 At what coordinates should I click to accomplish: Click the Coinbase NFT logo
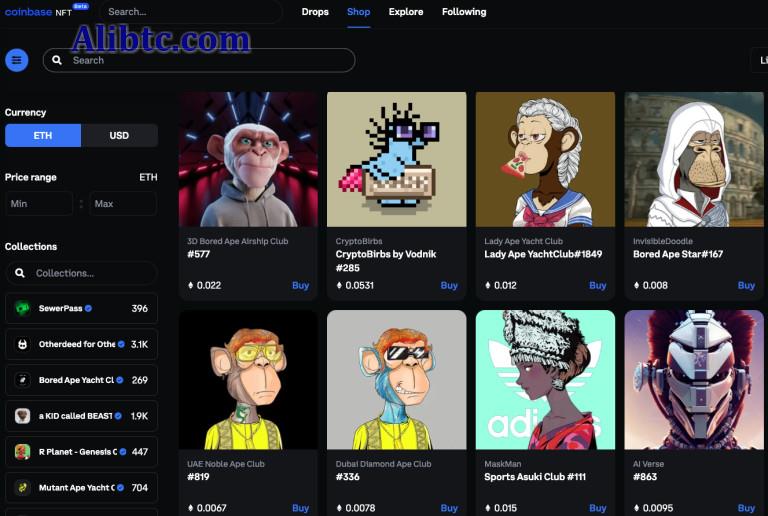tap(42, 12)
